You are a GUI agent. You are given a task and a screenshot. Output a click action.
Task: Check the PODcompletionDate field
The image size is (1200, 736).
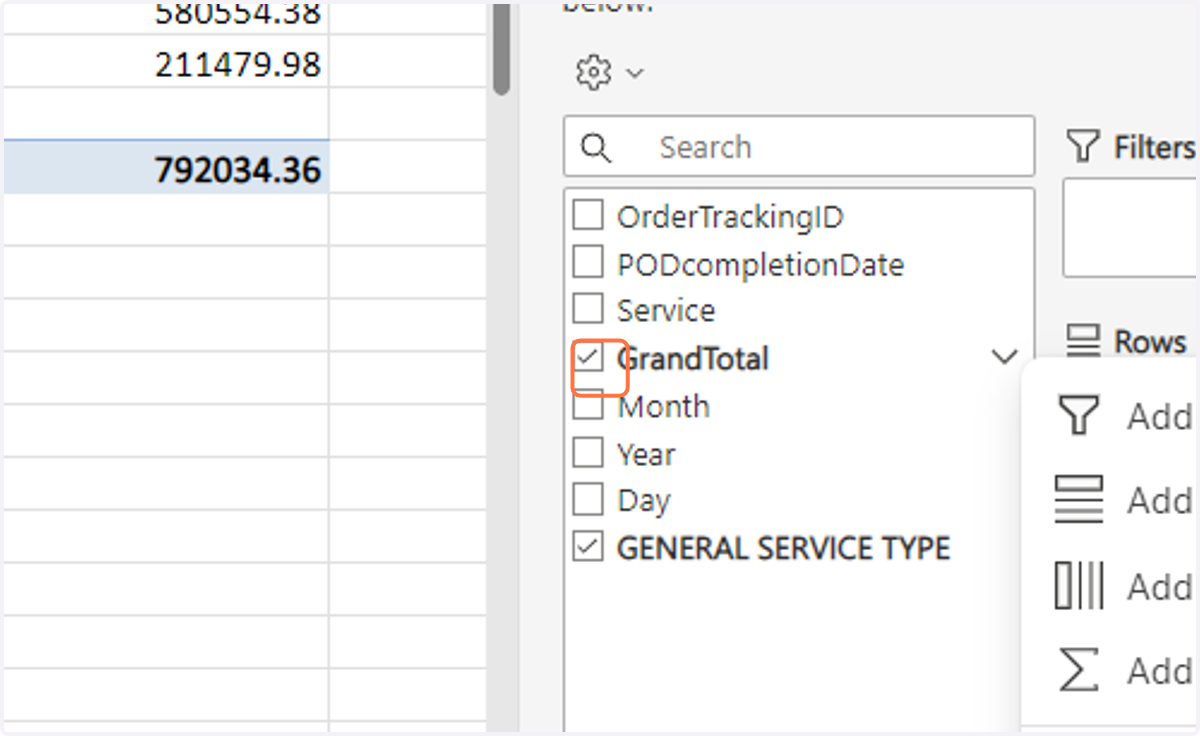point(588,263)
